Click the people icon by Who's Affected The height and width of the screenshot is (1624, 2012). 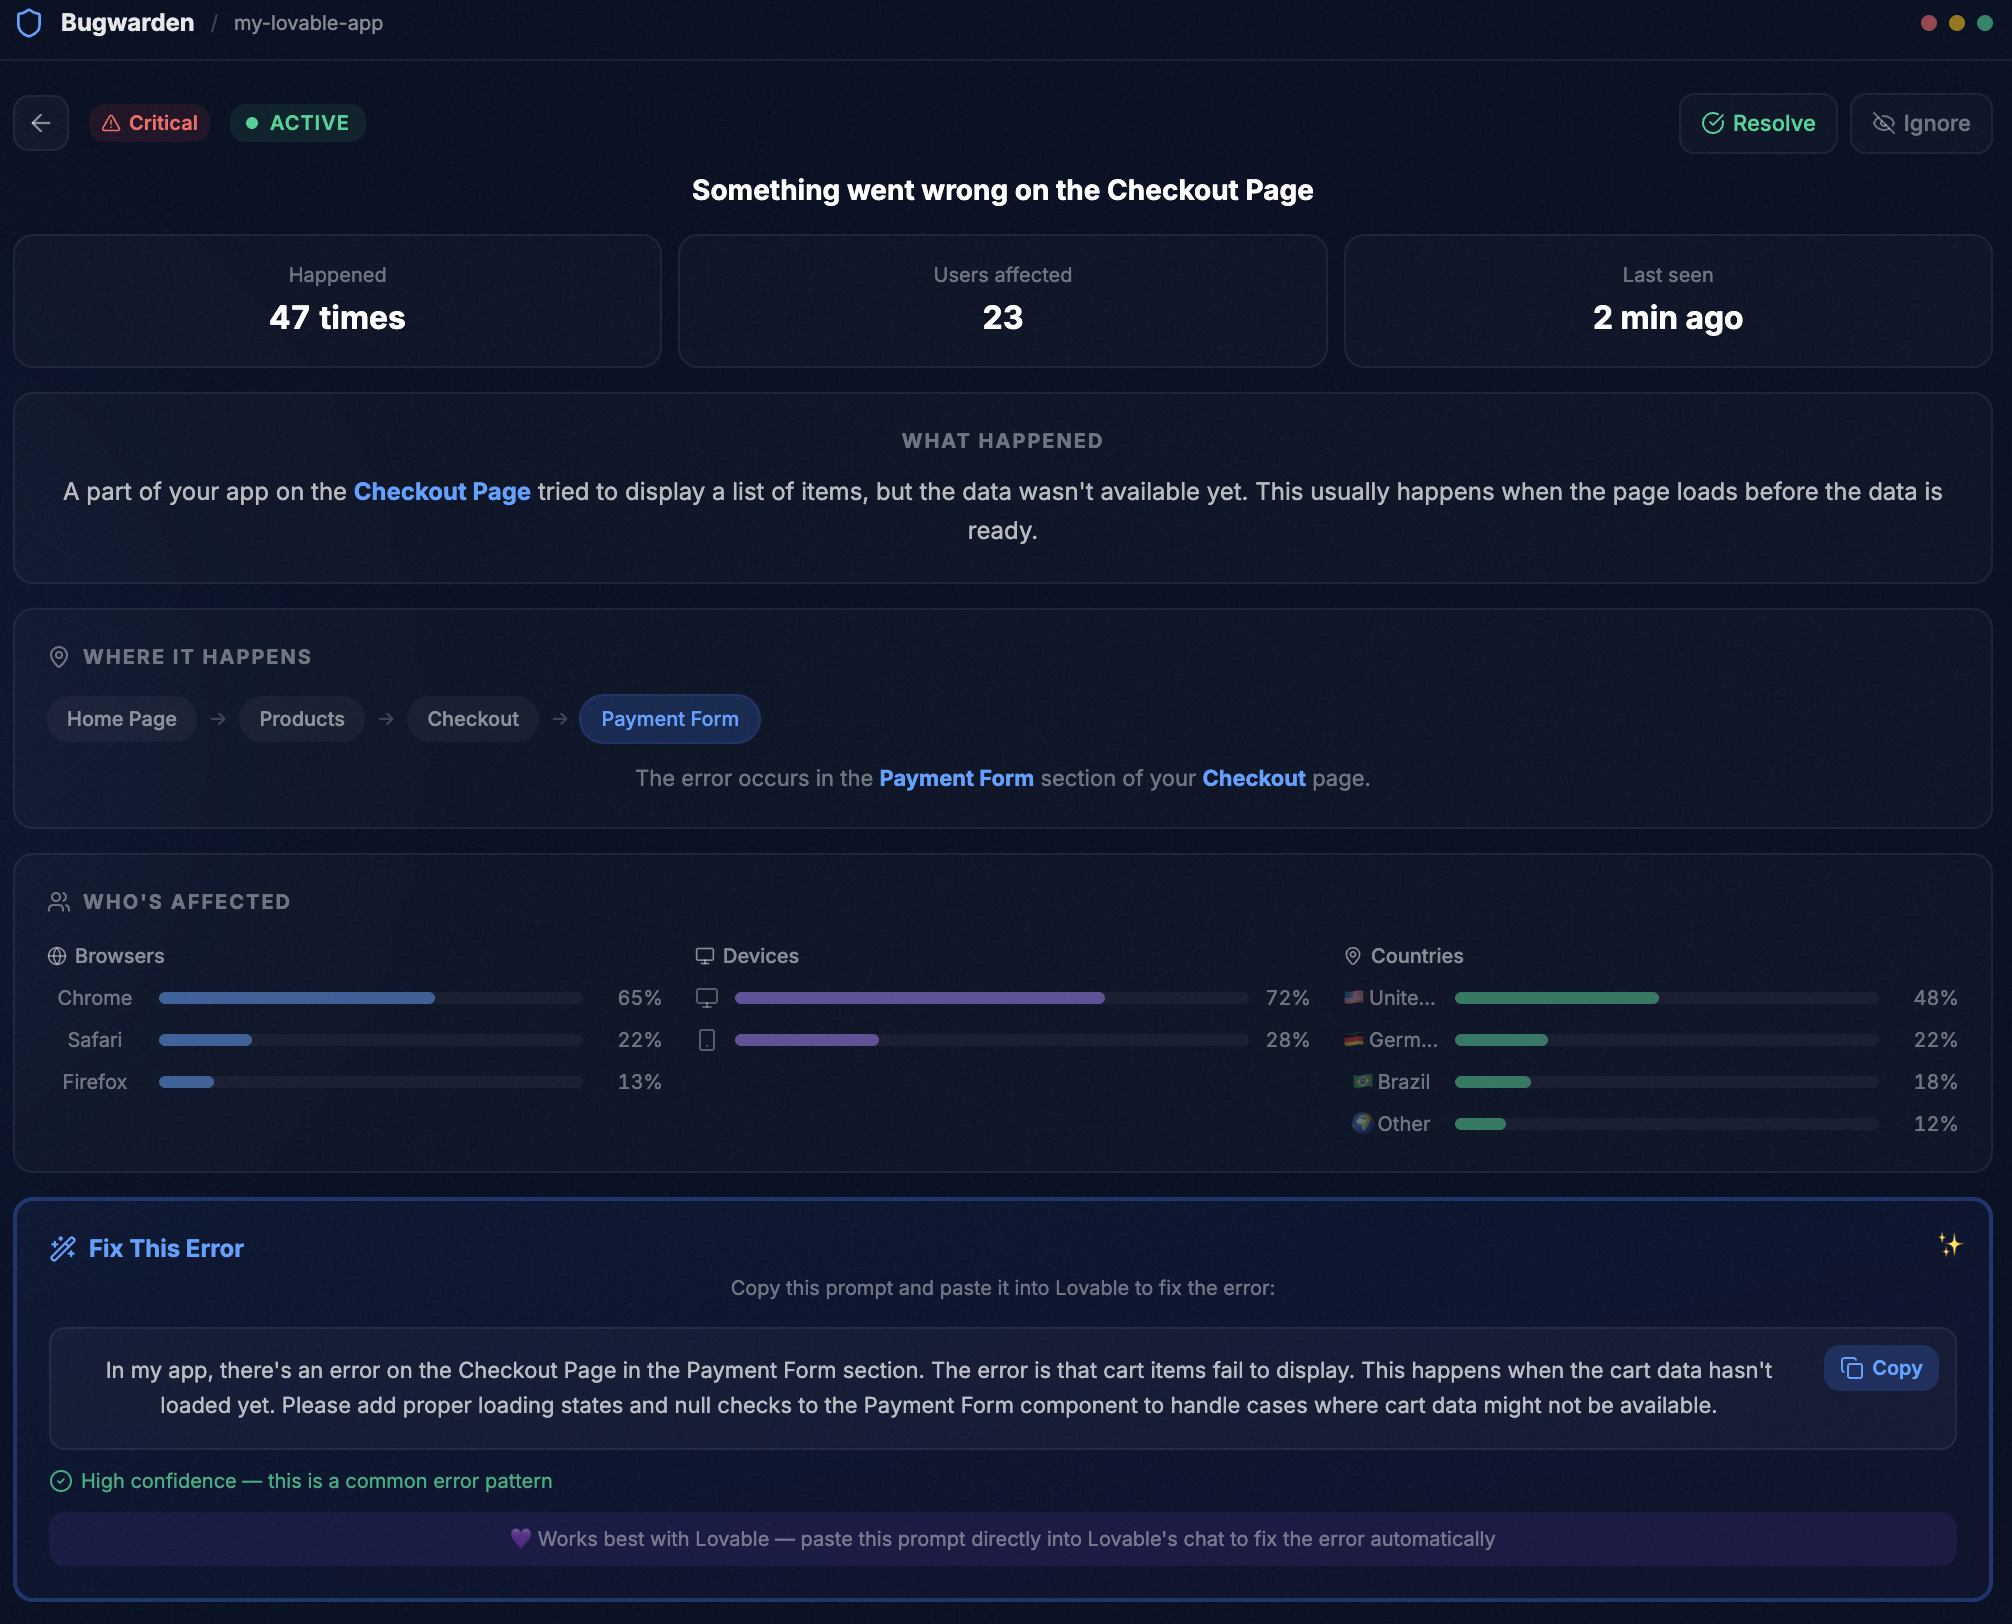click(x=59, y=902)
